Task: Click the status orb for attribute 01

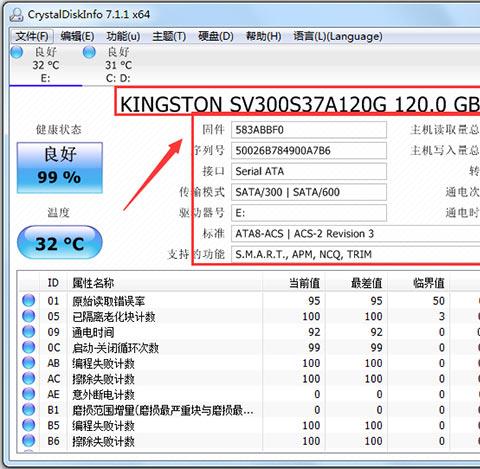Action: pos(29,300)
